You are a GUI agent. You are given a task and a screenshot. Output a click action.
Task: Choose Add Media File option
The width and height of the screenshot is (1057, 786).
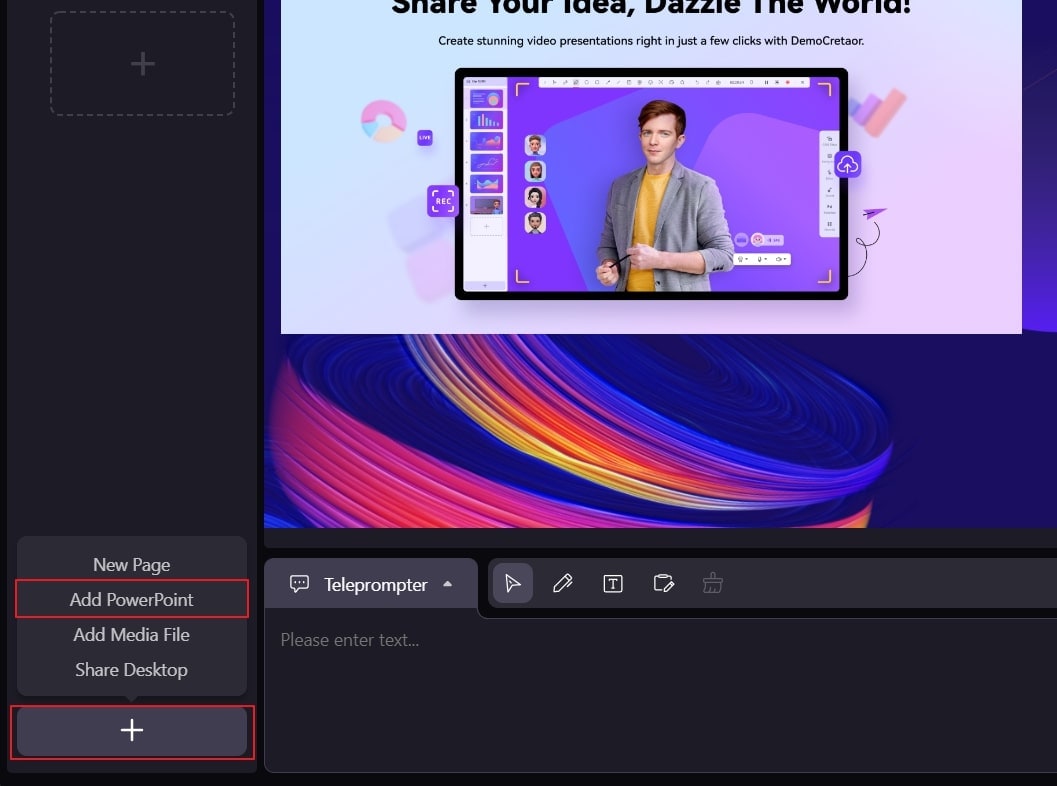(x=131, y=634)
